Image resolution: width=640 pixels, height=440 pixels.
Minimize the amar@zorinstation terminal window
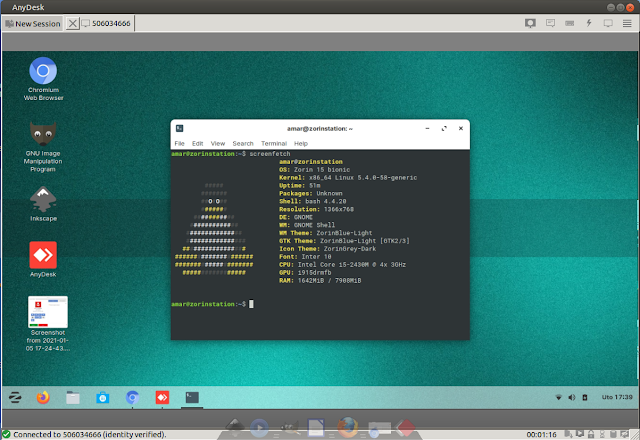(427, 129)
